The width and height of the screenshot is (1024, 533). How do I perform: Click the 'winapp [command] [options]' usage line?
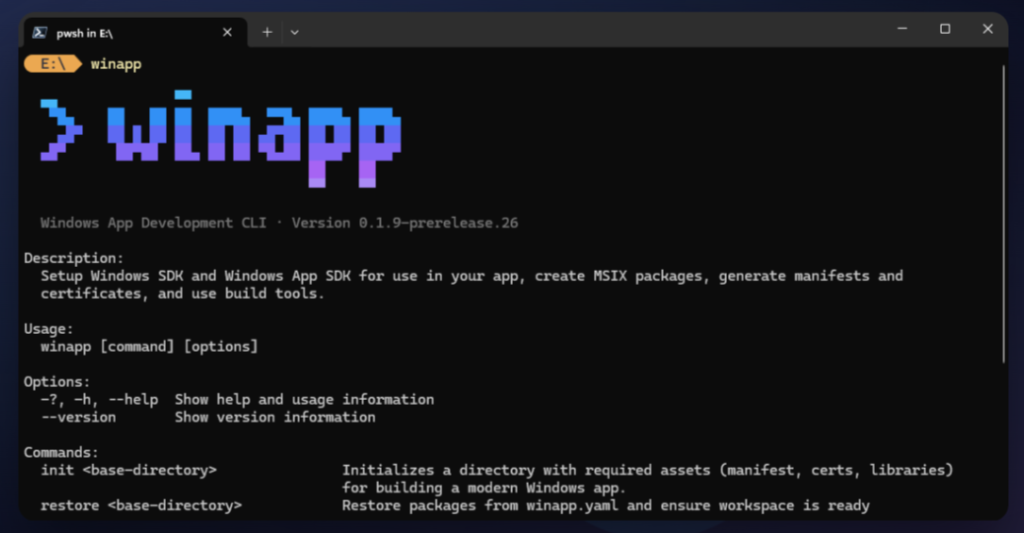149,346
